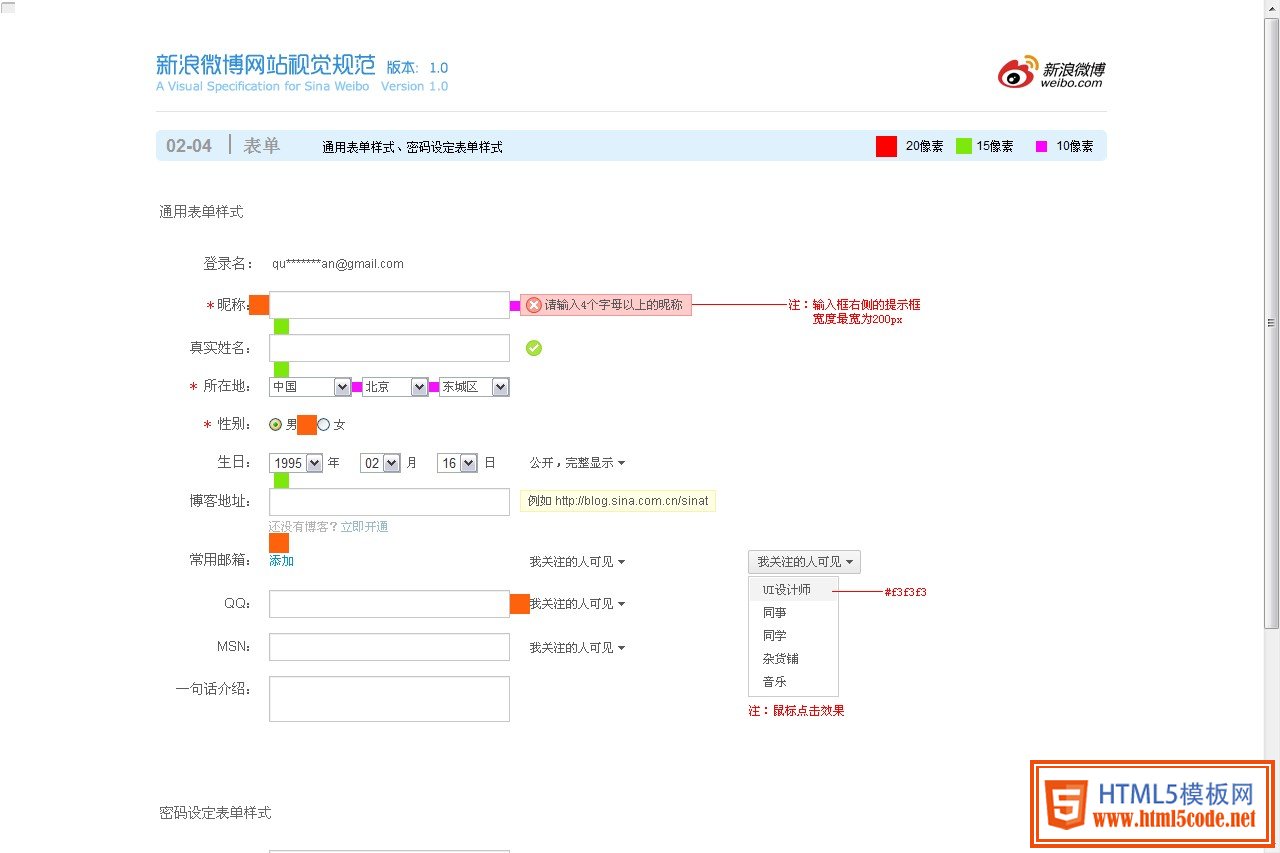Screen dimensions: 1280x853
Task: Click the login email qu*******an@gmail.com
Action: [338, 264]
